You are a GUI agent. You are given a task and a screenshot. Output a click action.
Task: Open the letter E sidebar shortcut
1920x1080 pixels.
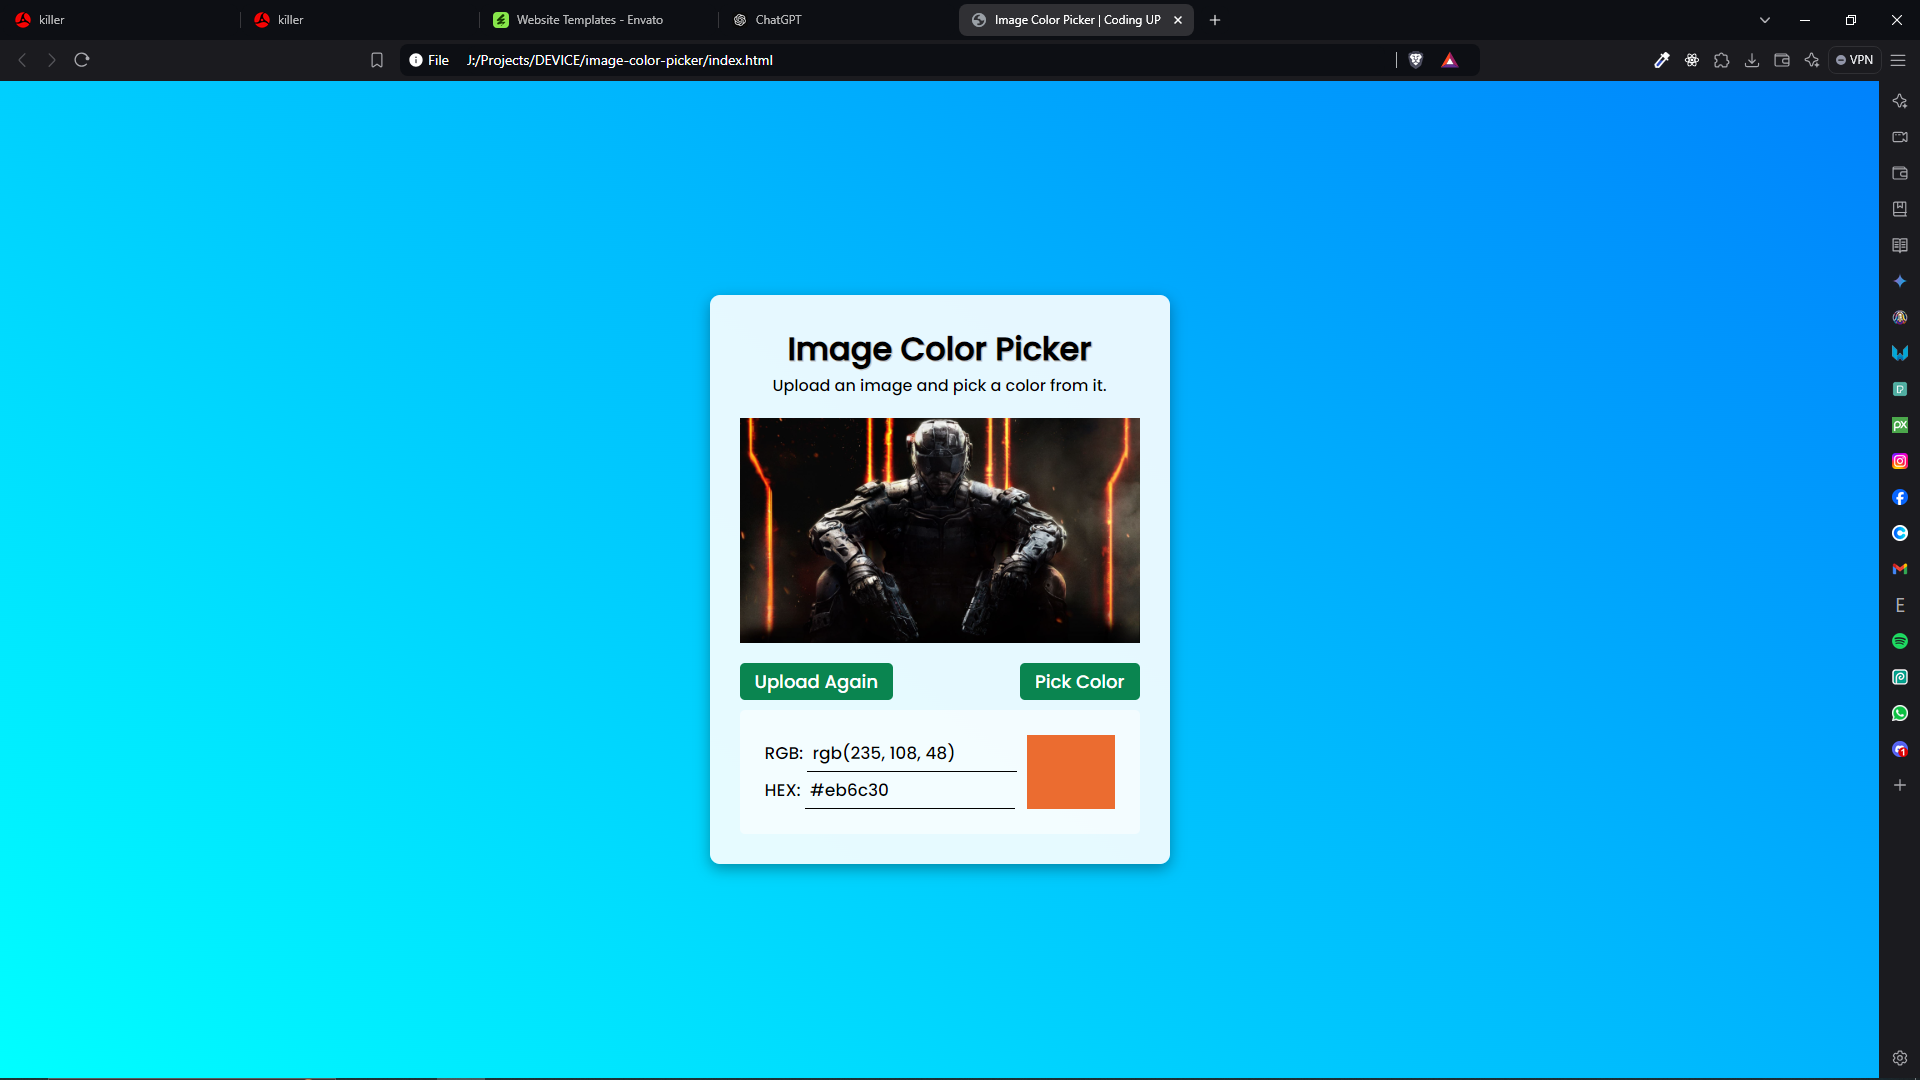click(1900, 605)
